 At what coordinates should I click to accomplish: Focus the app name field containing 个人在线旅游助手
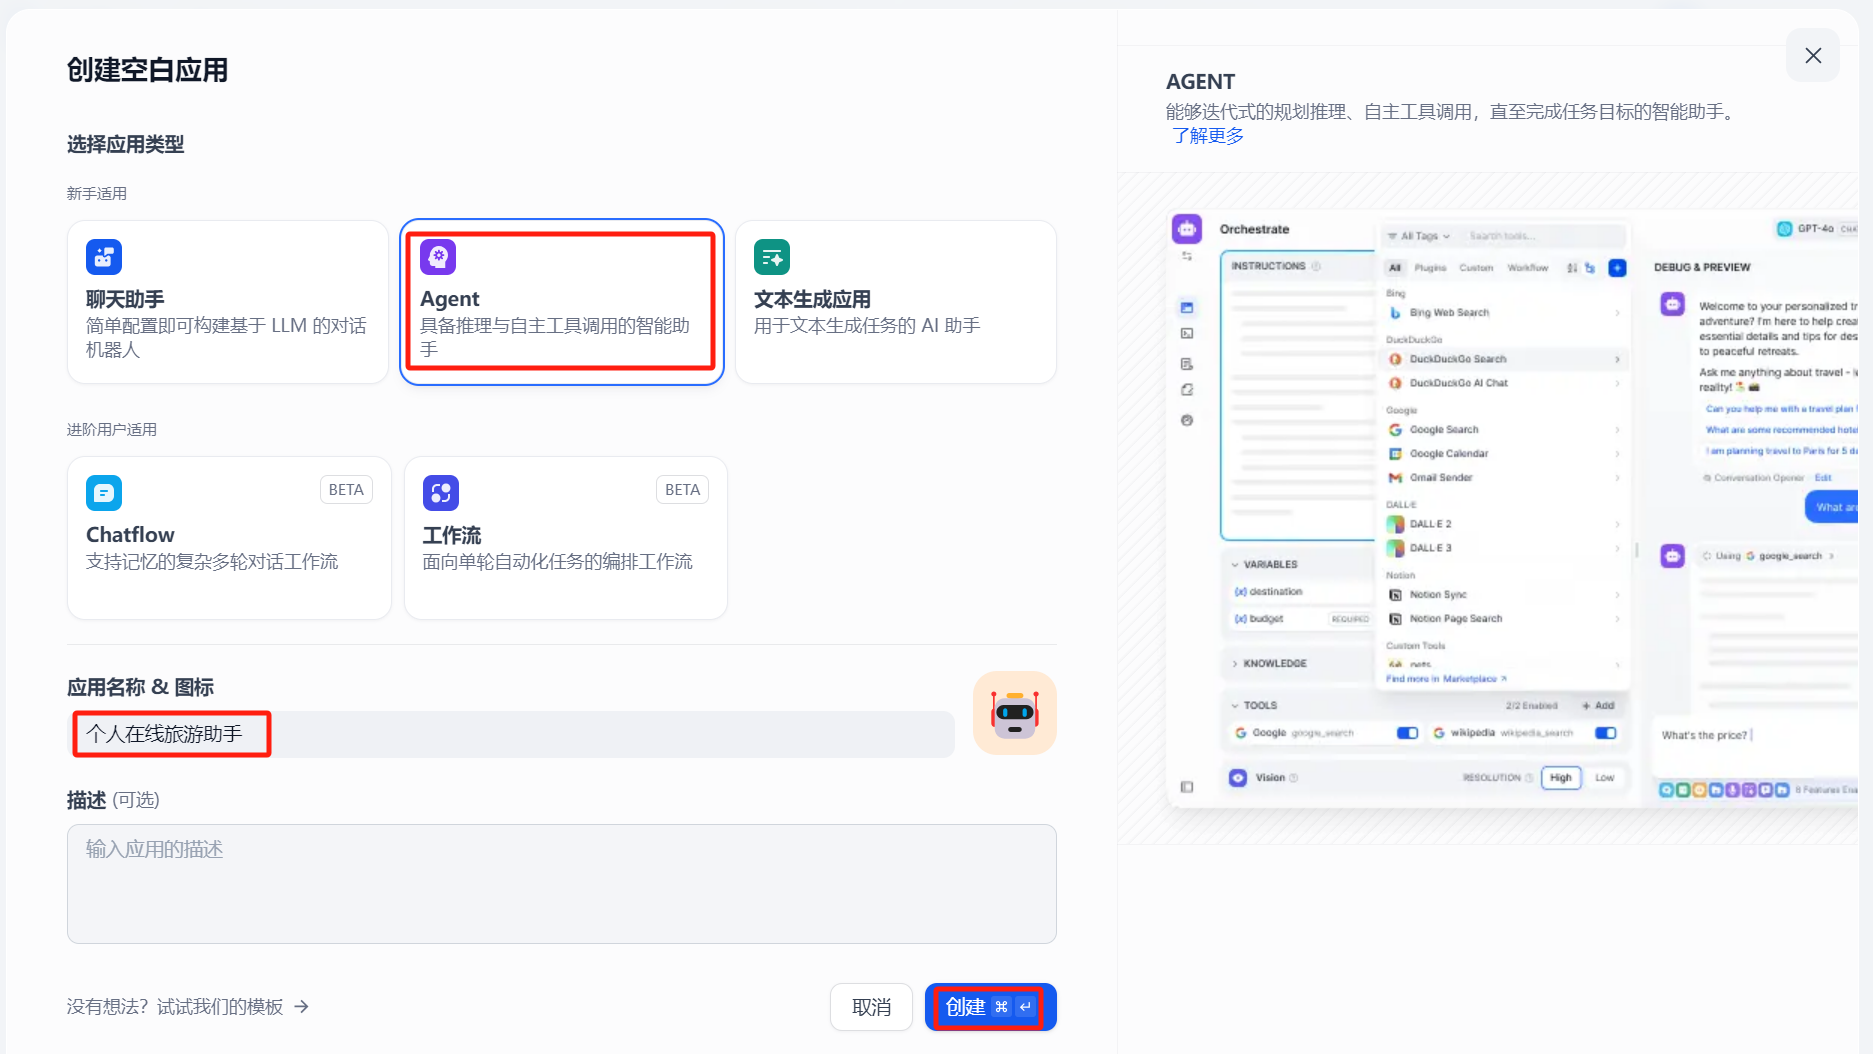(x=511, y=734)
